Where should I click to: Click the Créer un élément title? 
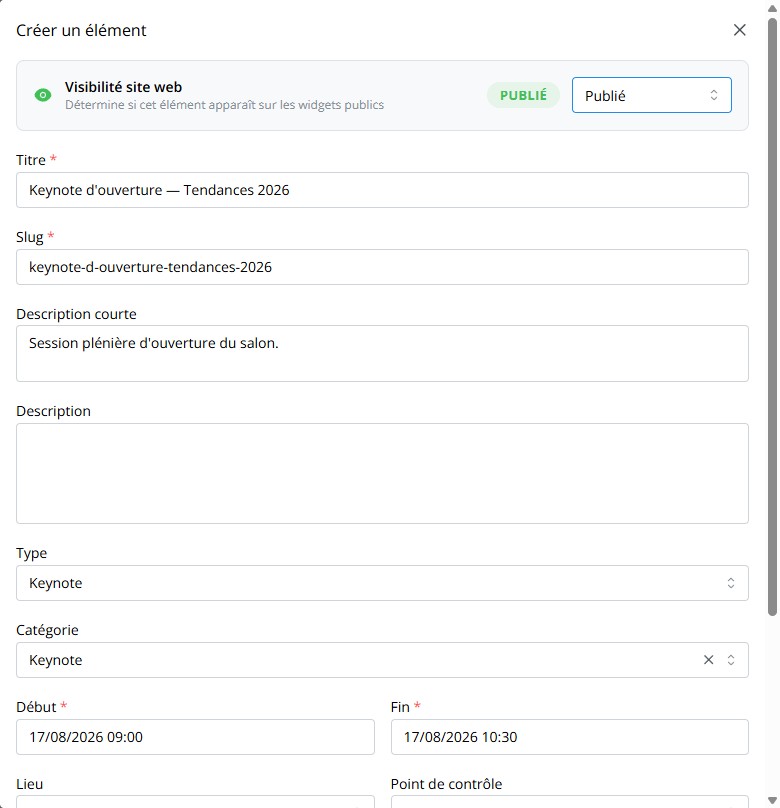coord(81,30)
